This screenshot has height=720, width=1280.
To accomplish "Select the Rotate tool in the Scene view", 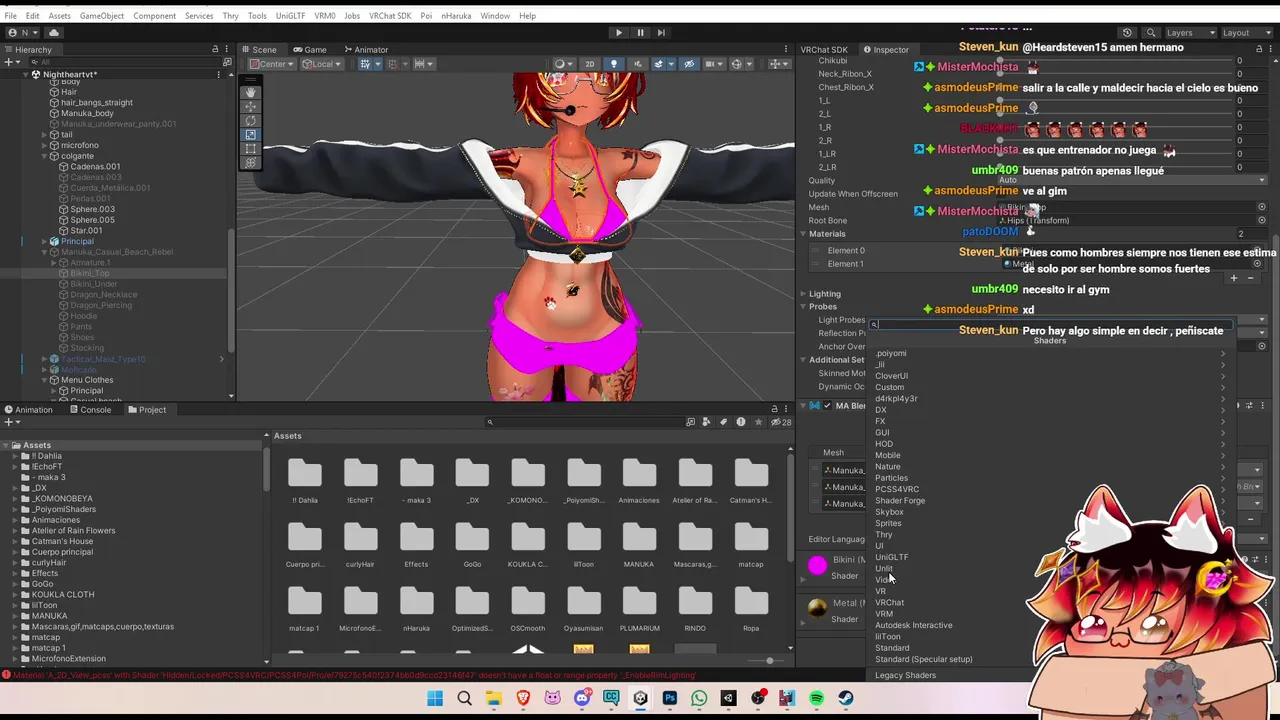I will [250, 120].
